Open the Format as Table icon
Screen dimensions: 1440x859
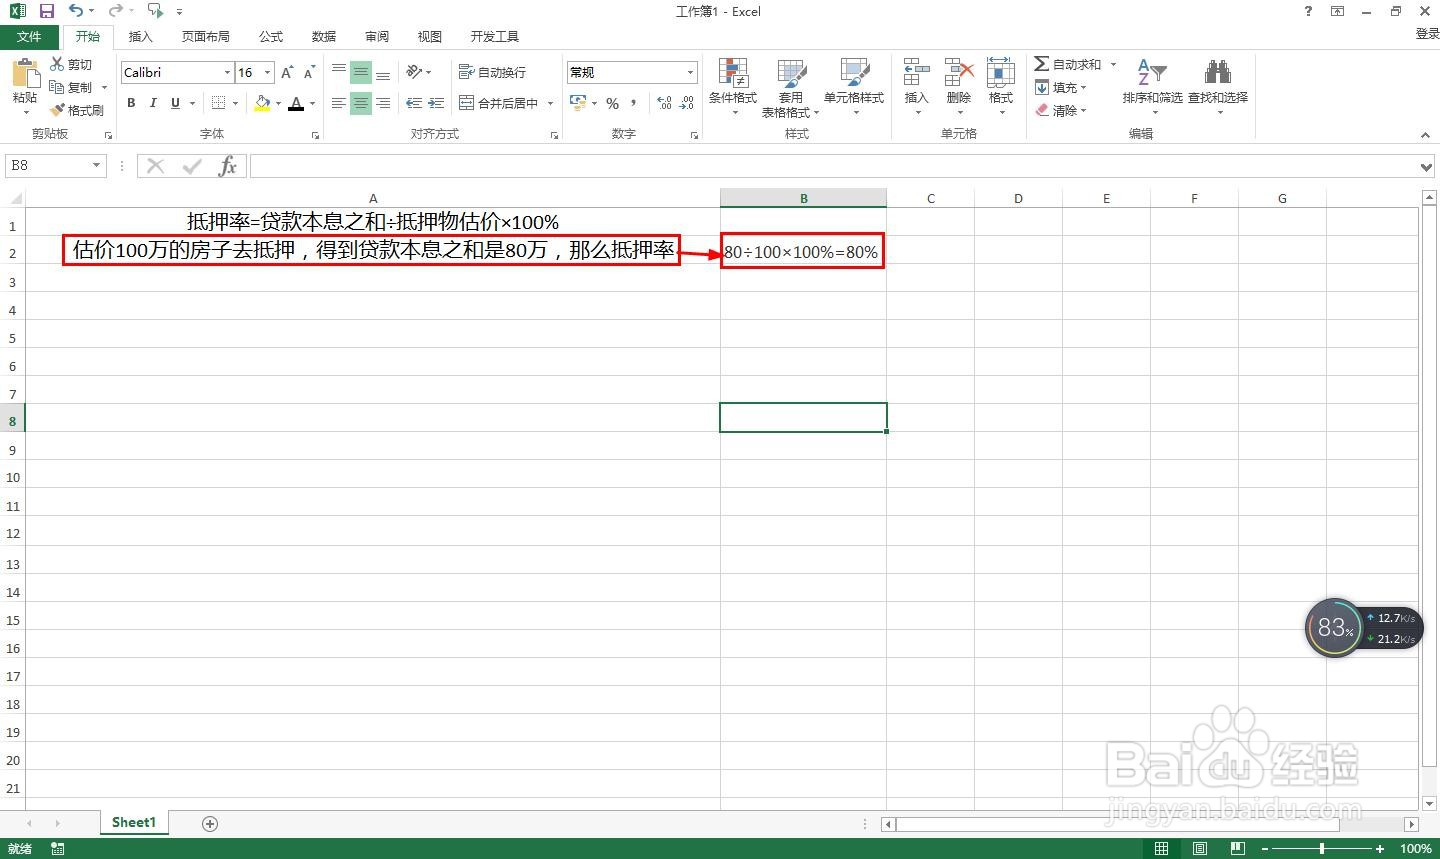(791, 73)
